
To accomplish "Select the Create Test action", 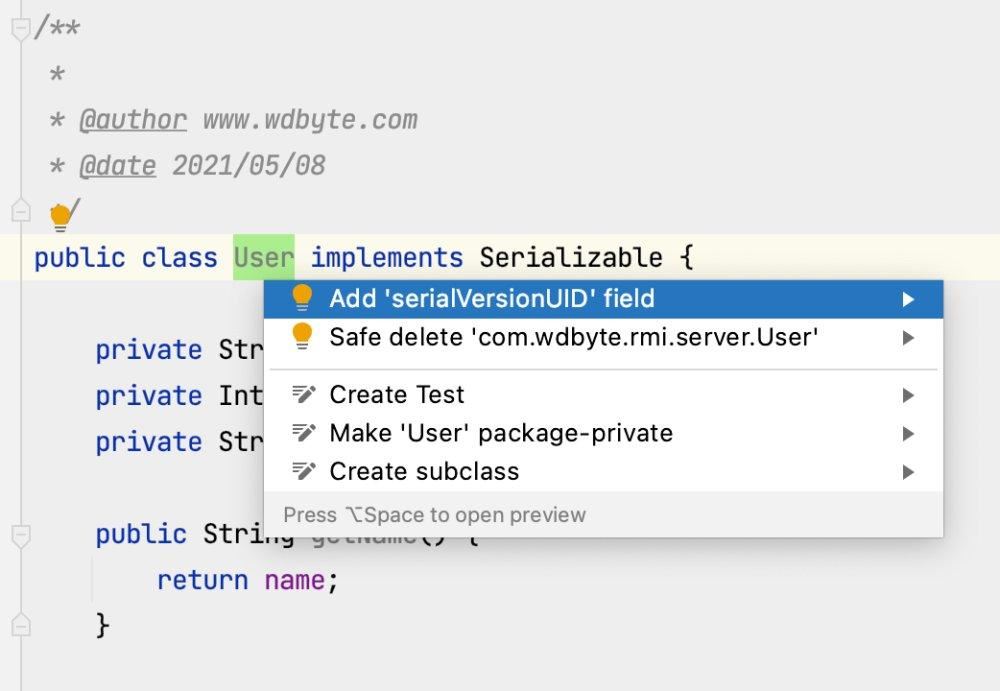I will point(397,394).
